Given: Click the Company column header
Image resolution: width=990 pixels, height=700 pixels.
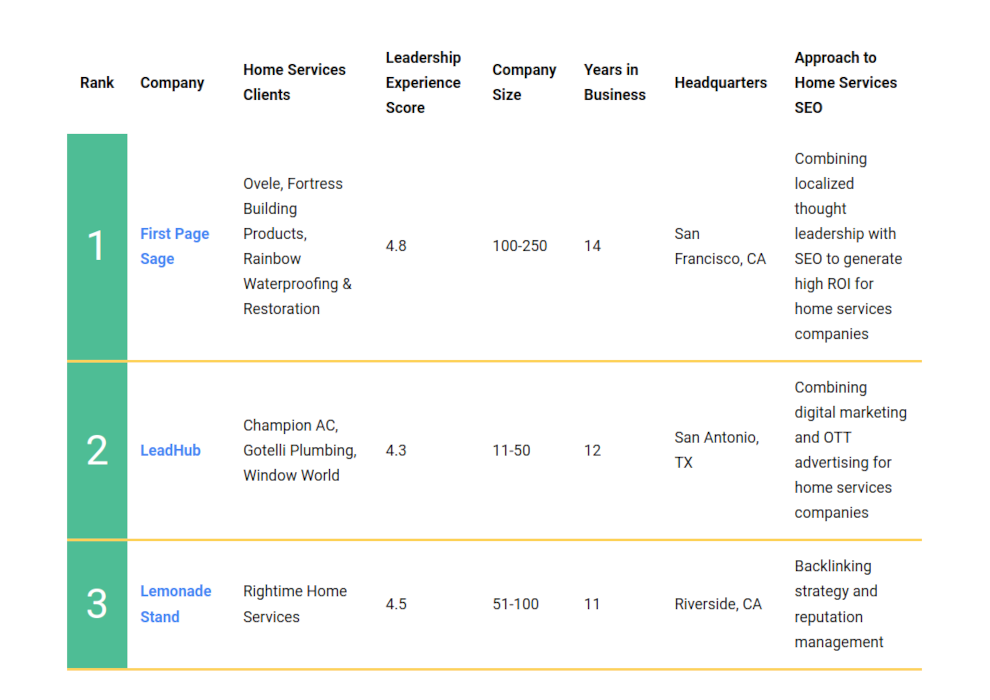Looking at the screenshot, I should point(172,83).
